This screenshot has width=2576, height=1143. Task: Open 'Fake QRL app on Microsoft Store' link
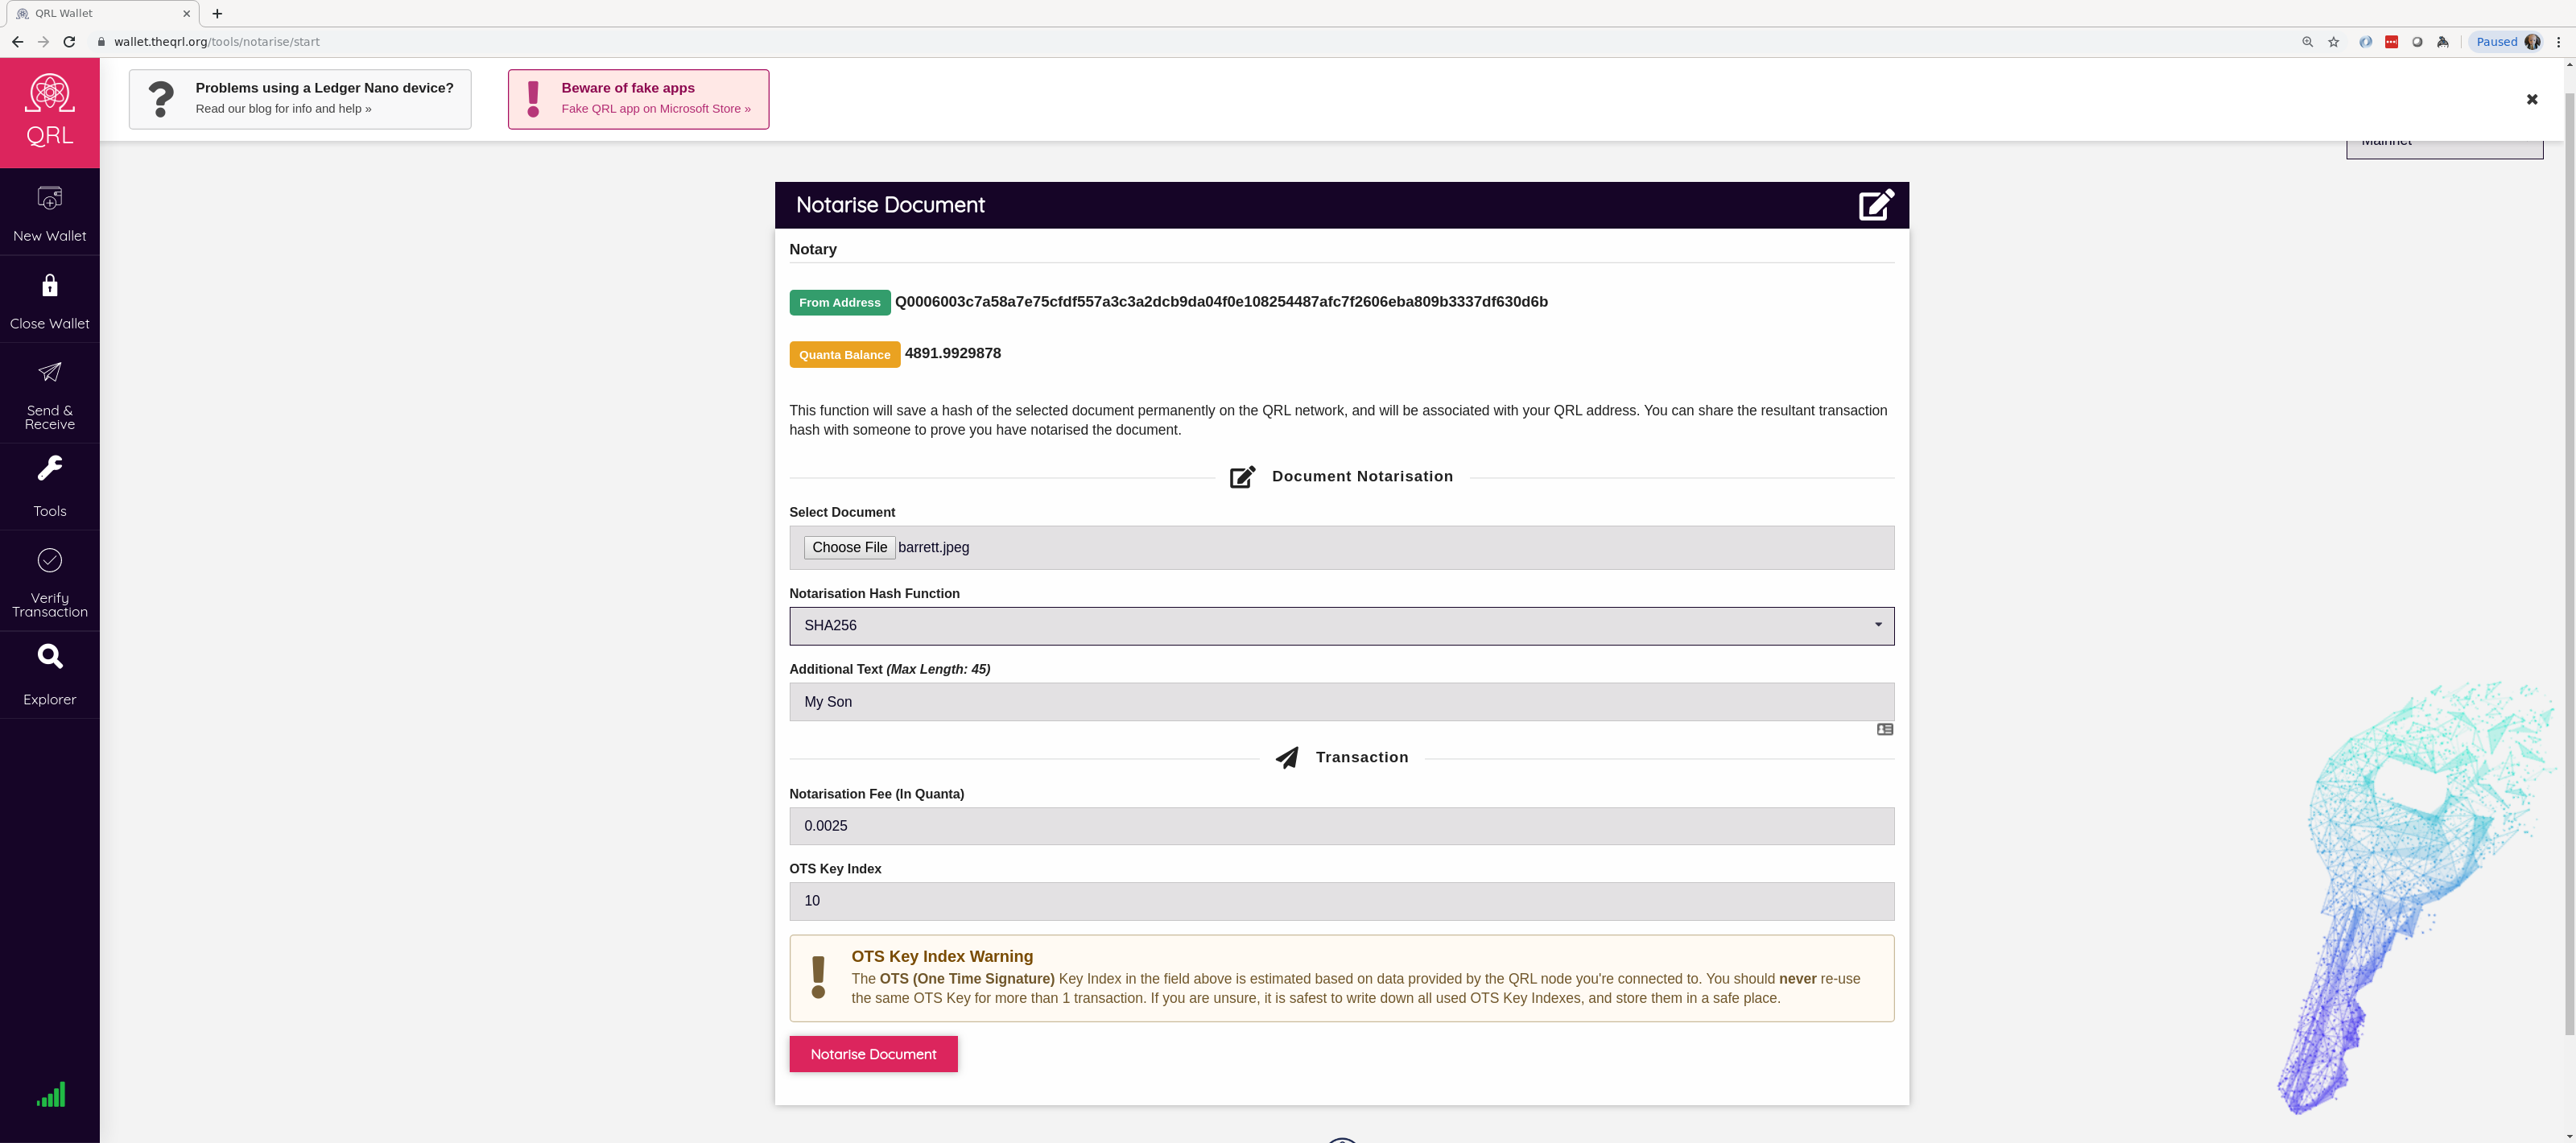click(x=655, y=109)
